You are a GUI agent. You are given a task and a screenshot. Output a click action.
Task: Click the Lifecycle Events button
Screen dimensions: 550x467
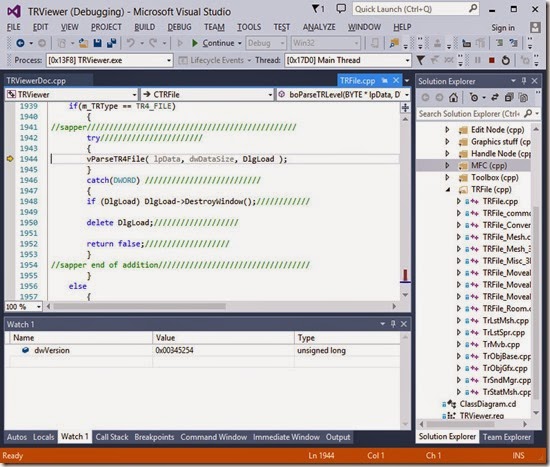[214, 60]
